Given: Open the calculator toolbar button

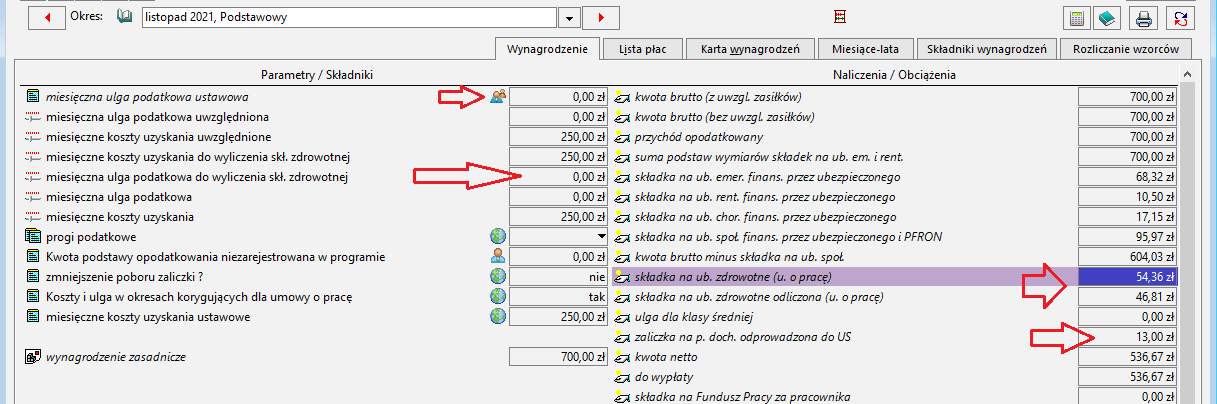Looking at the screenshot, I should tap(1077, 18).
